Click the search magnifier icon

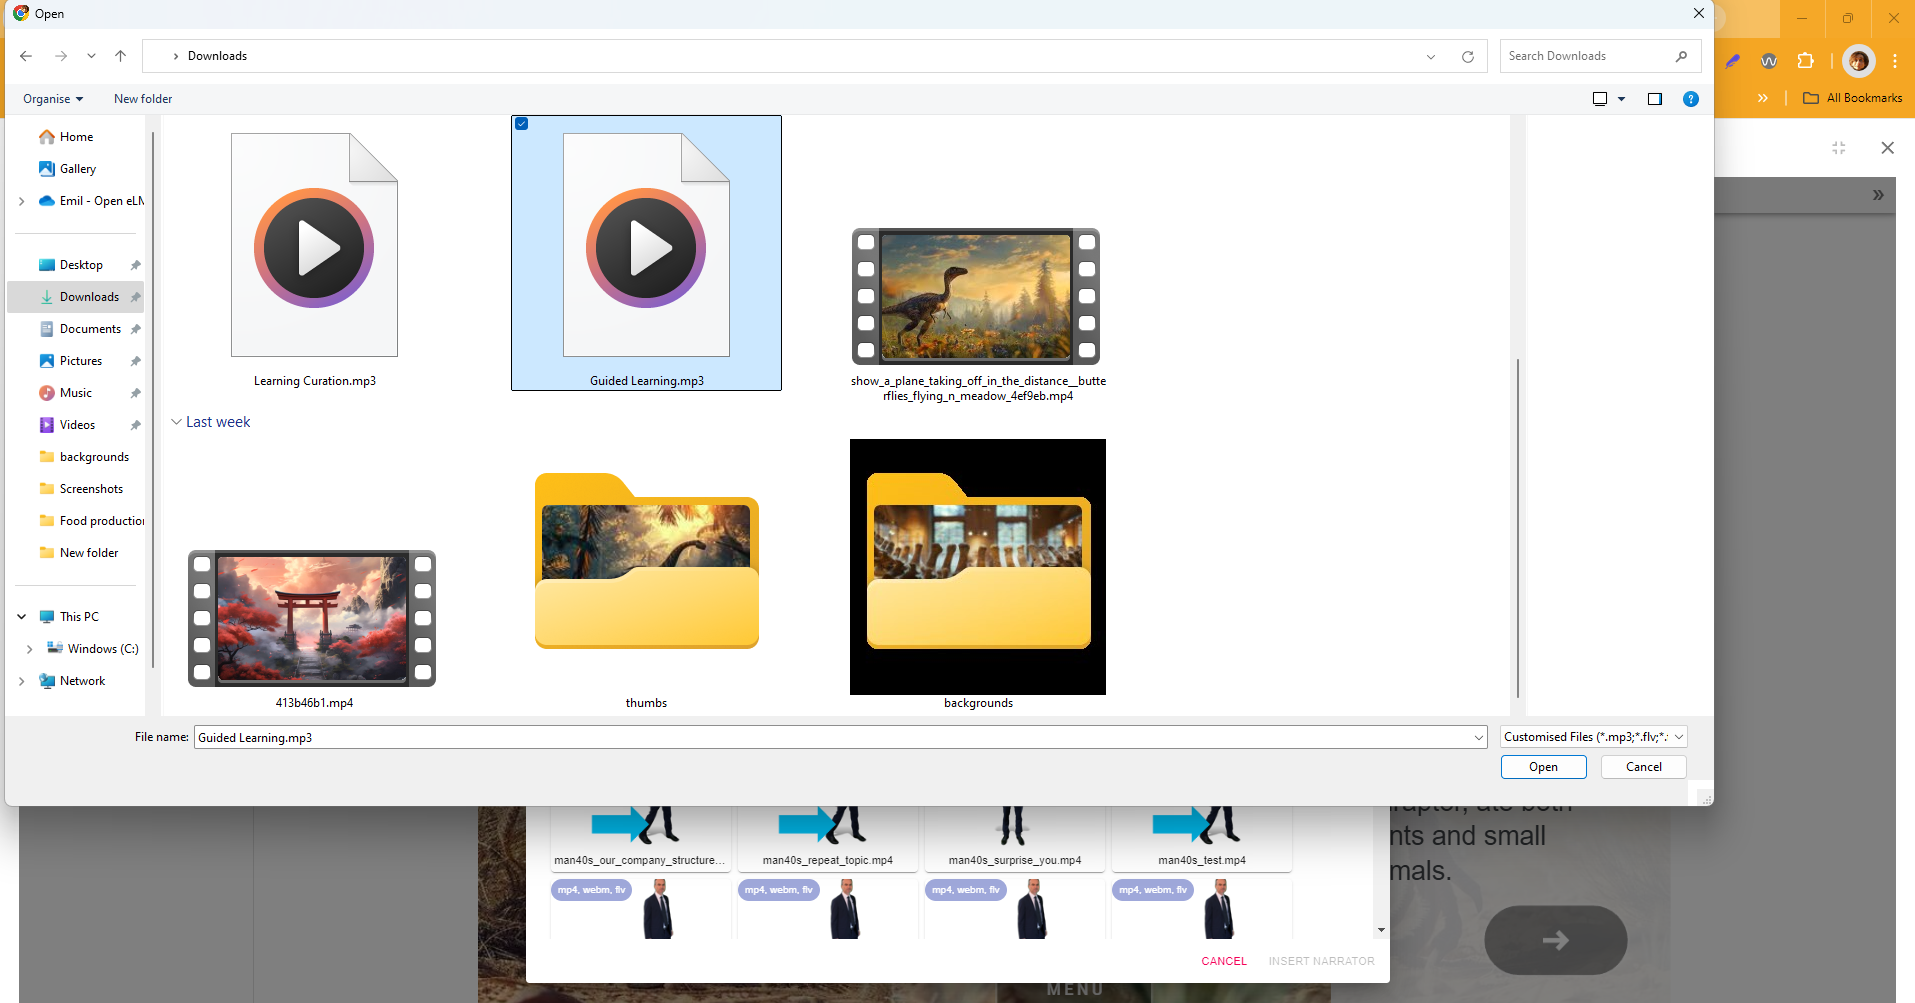pyautogui.click(x=1681, y=56)
